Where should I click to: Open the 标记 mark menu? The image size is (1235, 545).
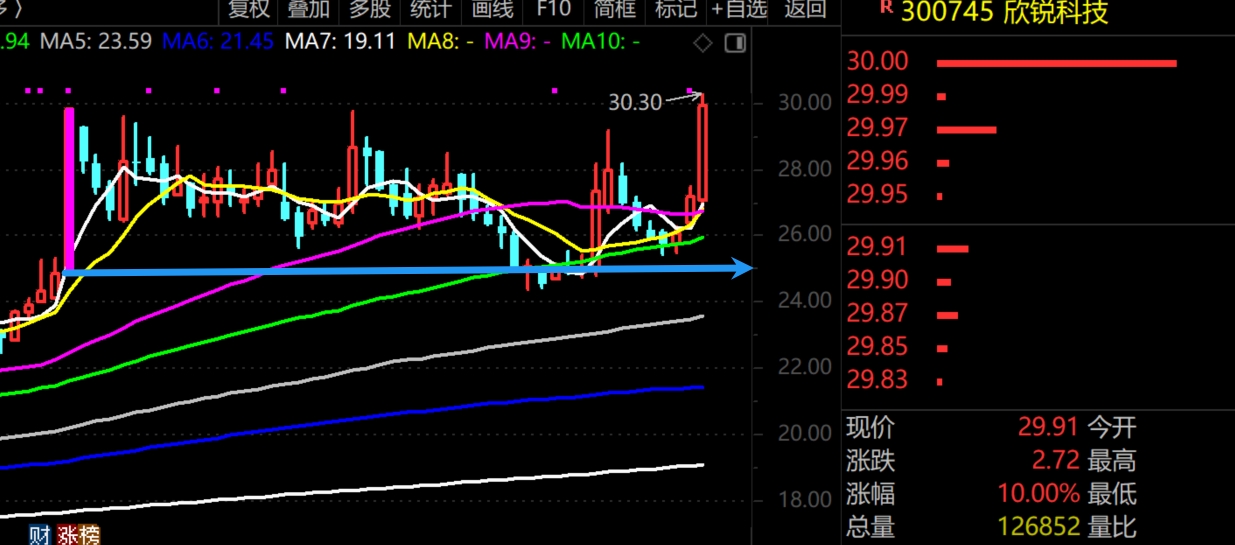tap(675, 10)
